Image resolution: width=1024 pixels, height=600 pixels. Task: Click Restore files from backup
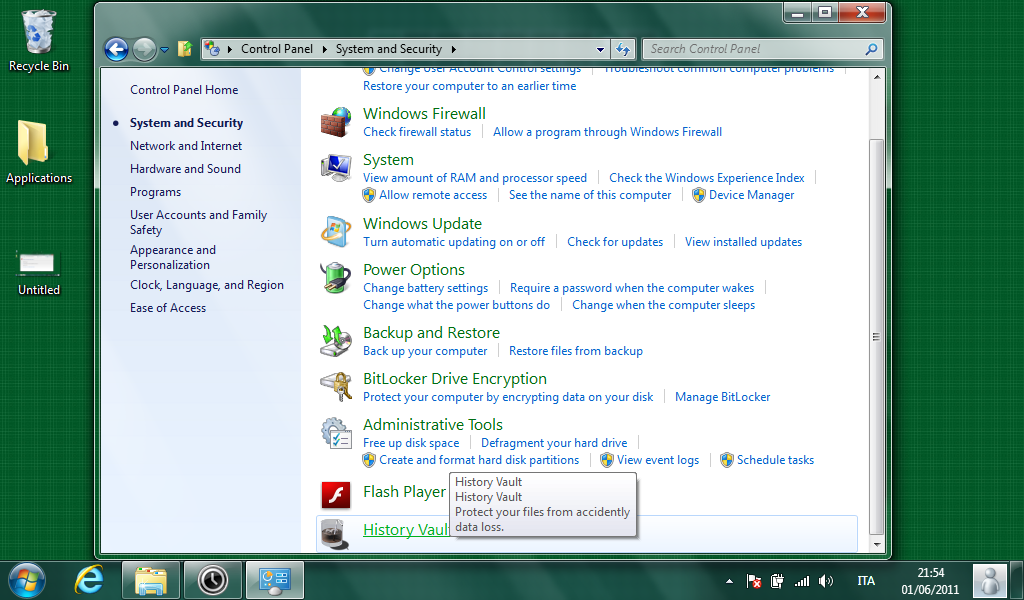576,351
